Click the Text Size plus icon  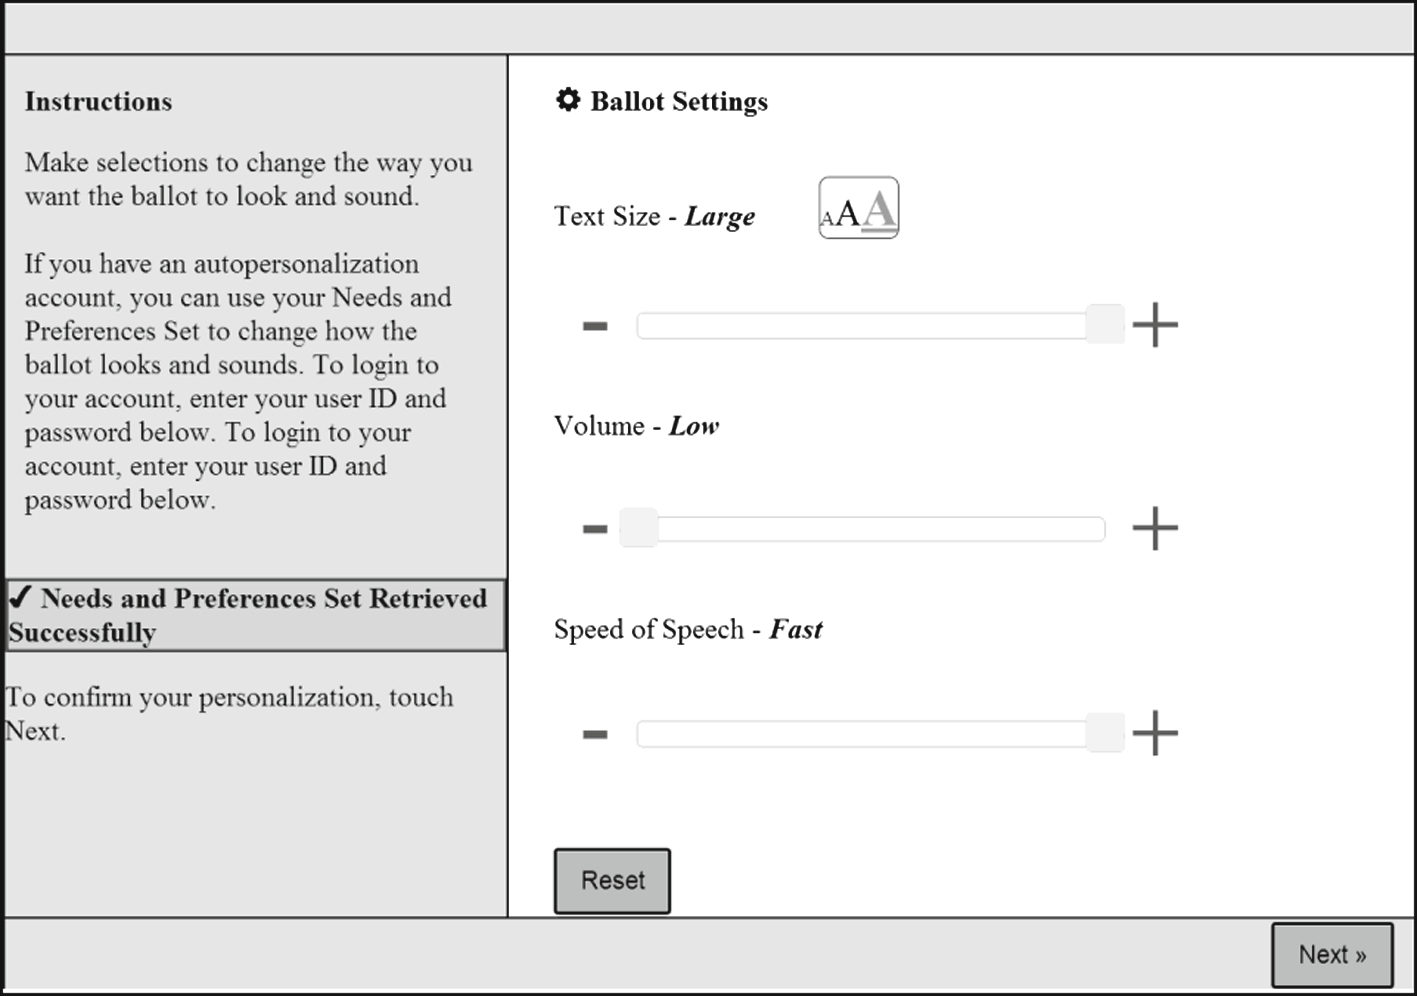point(1155,325)
